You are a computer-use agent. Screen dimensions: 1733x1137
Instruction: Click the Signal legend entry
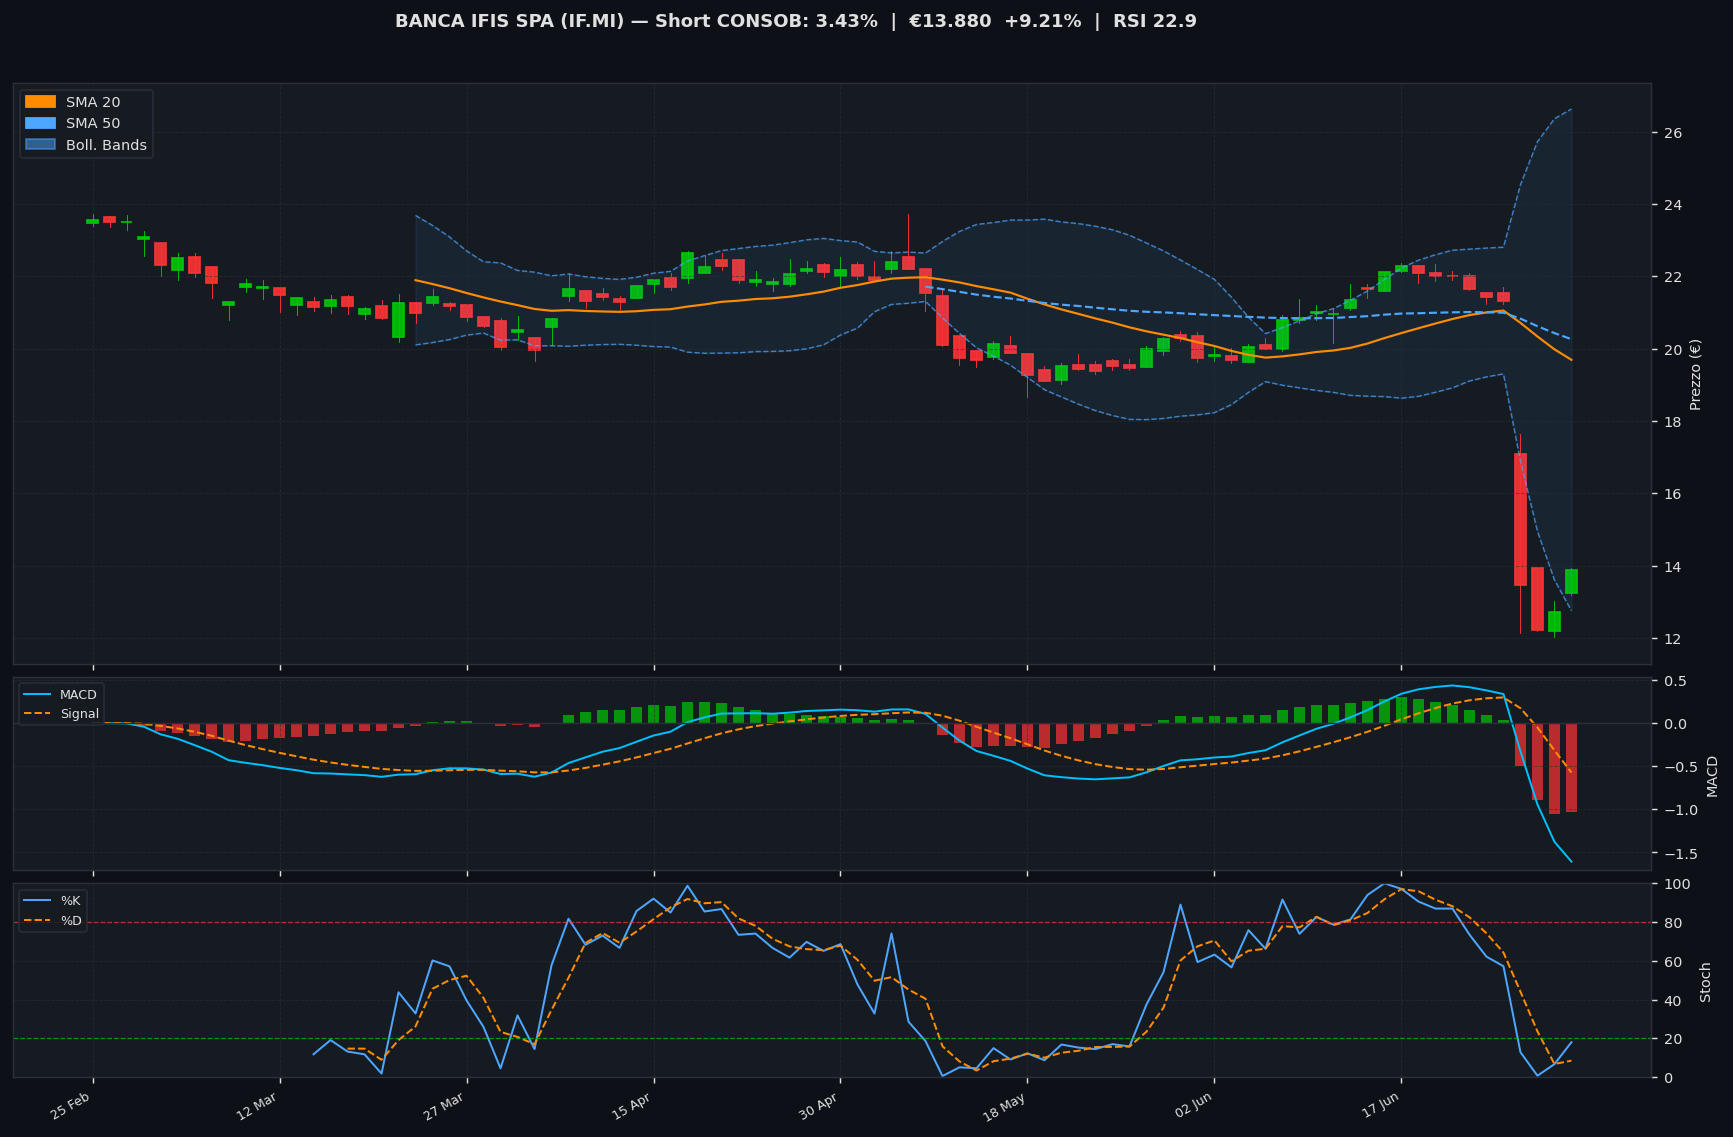61,714
